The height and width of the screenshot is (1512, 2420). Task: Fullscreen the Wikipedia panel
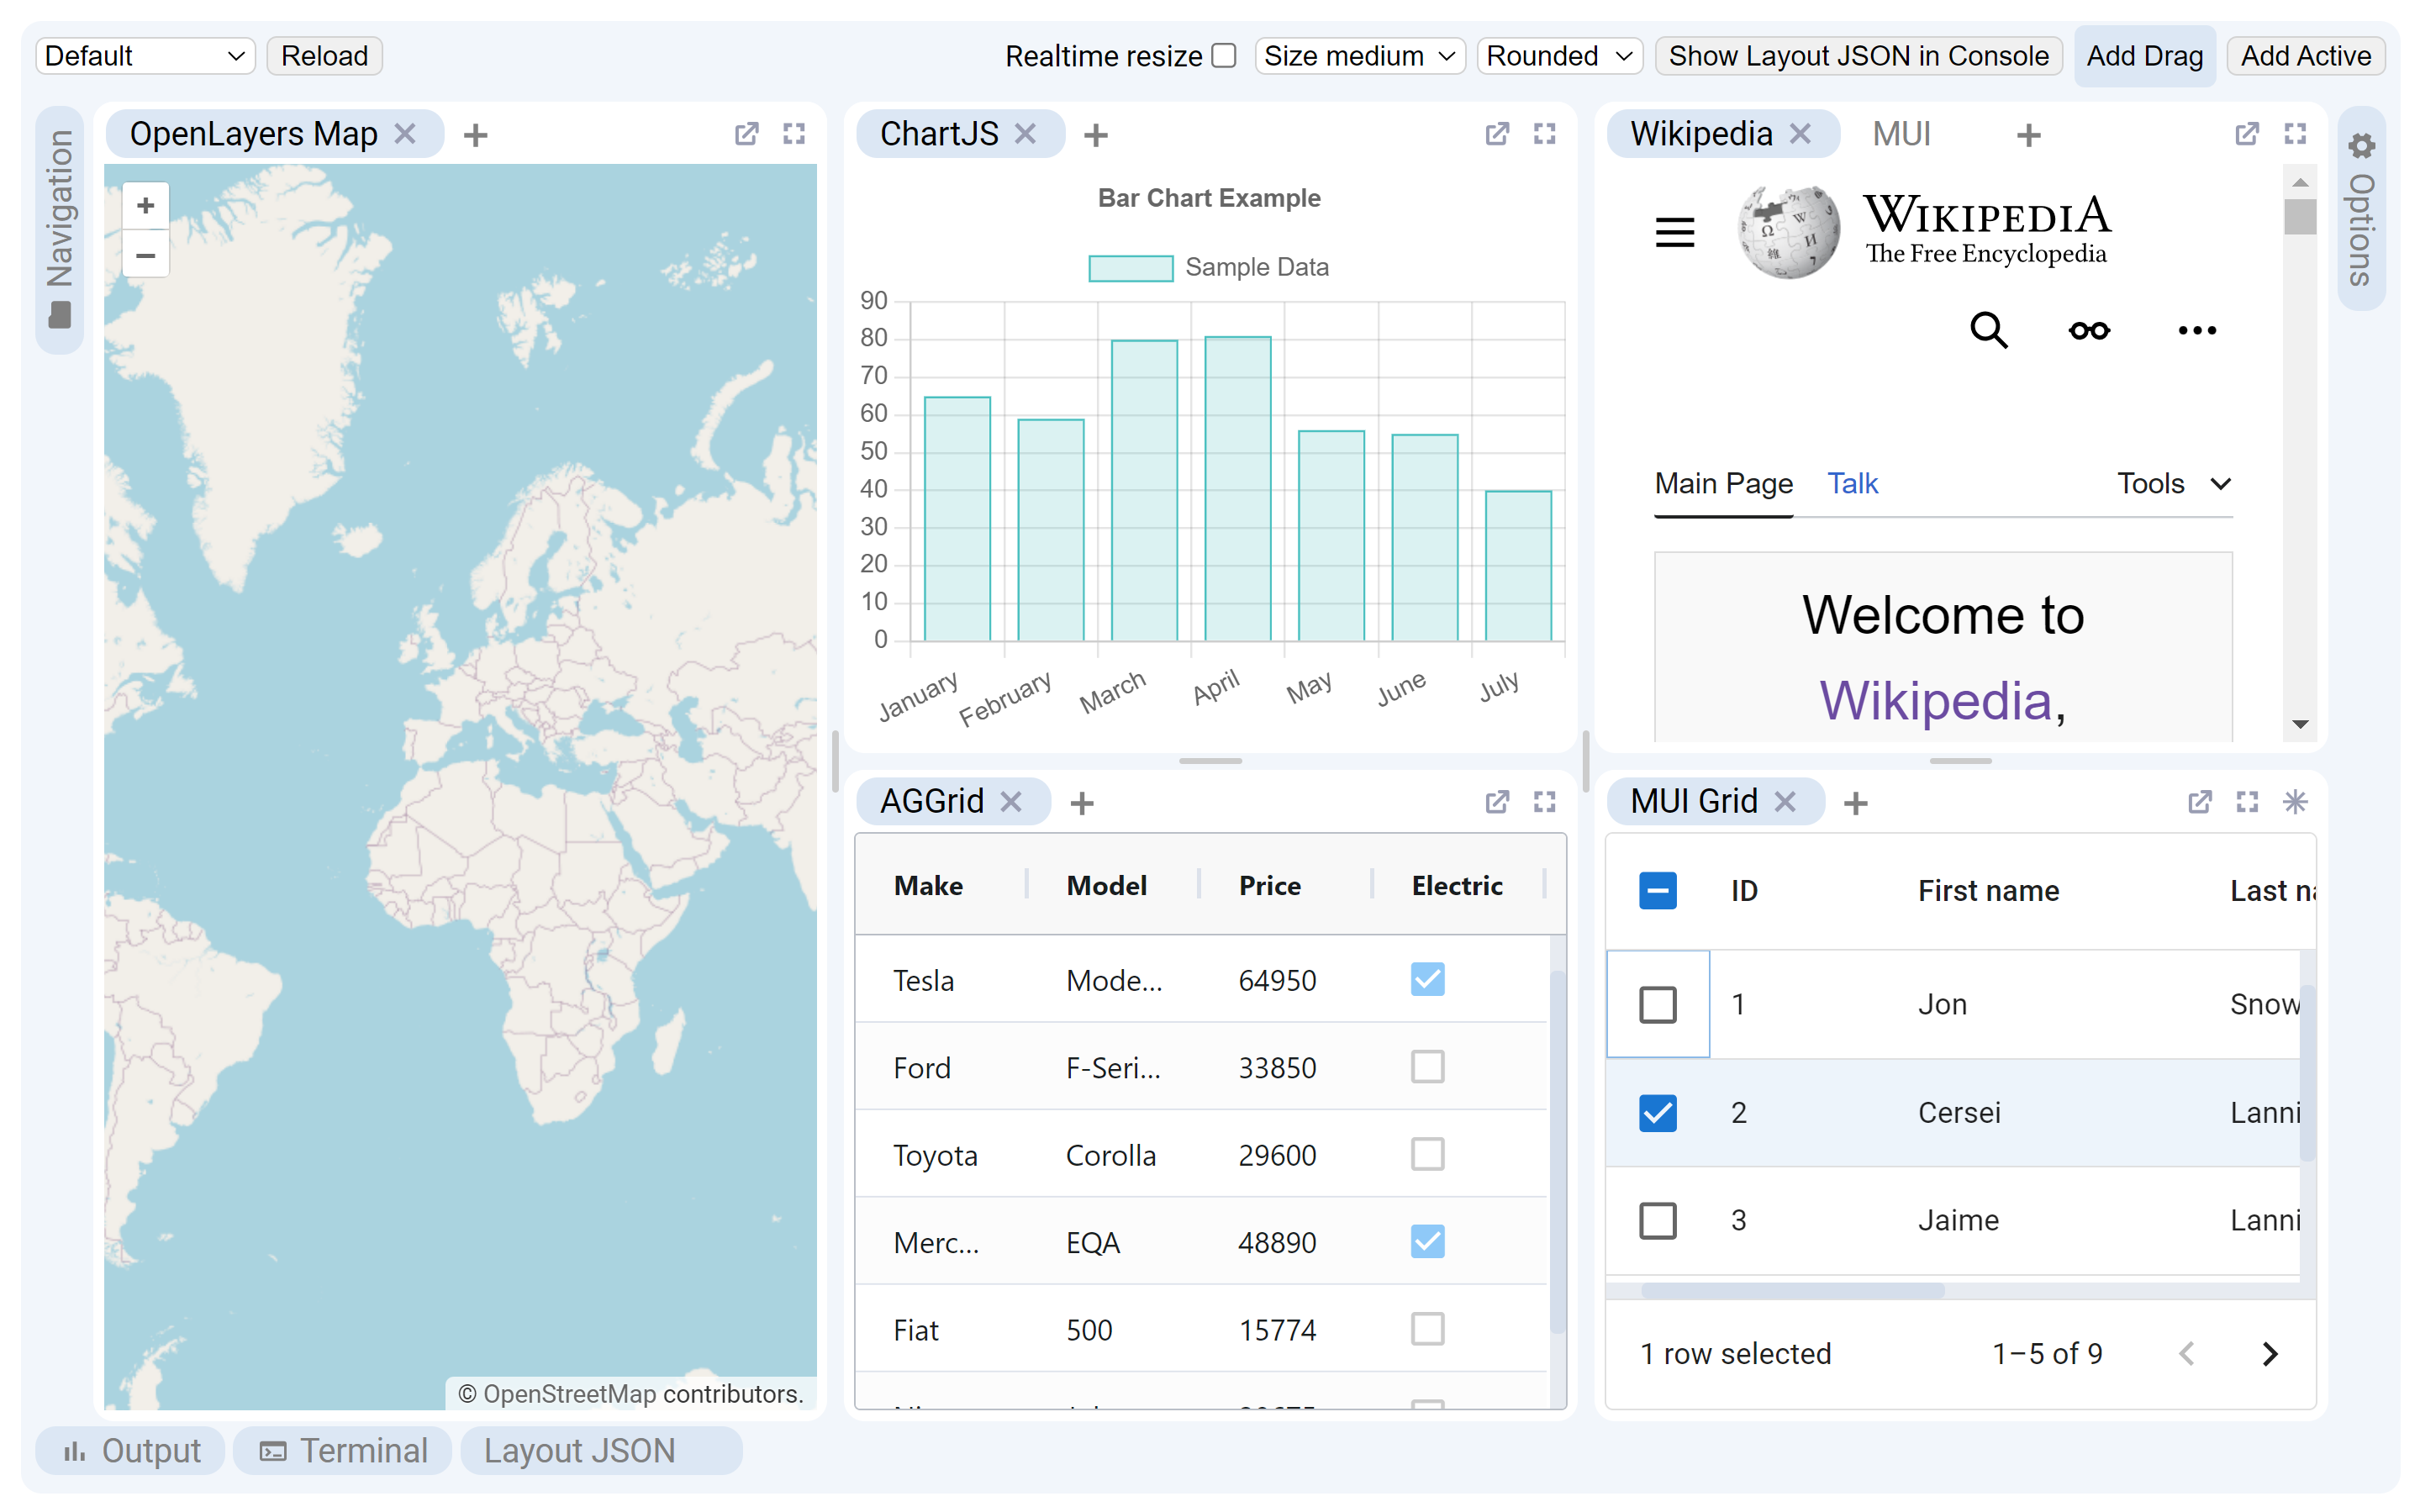(x=2294, y=133)
